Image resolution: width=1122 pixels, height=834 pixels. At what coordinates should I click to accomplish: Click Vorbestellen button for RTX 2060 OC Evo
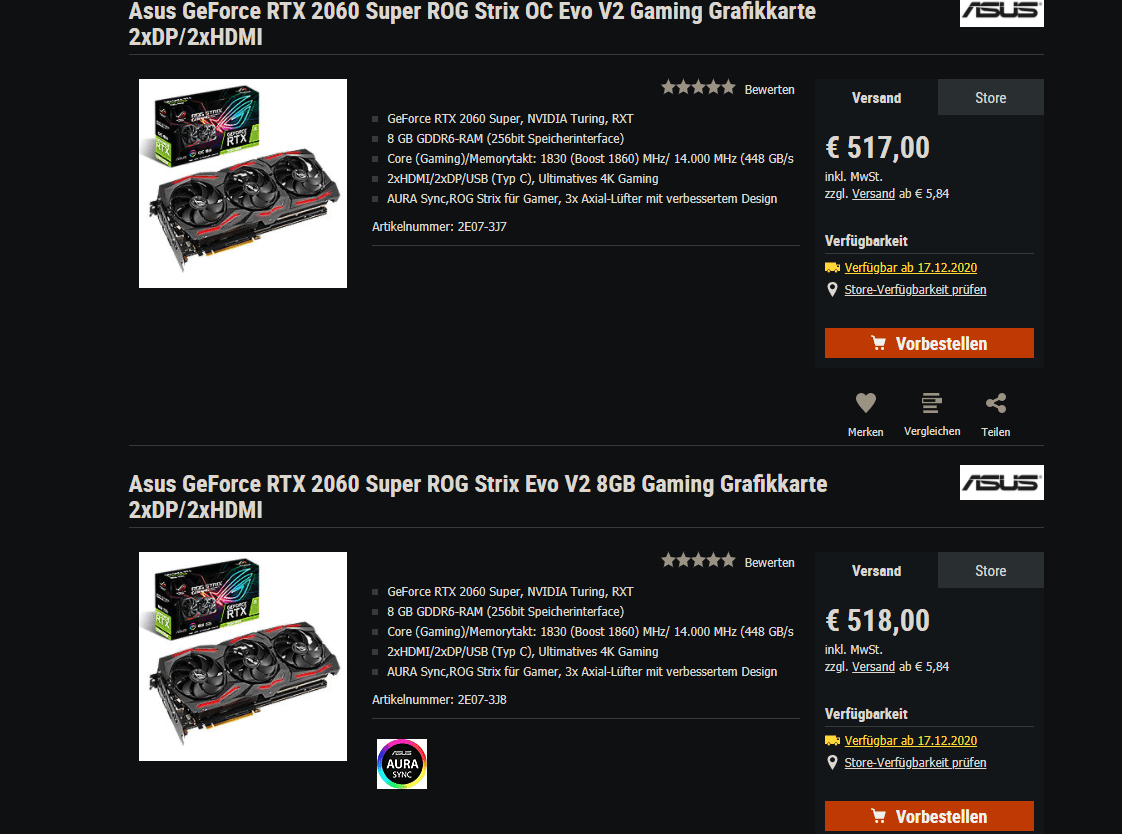(x=929, y=343)
